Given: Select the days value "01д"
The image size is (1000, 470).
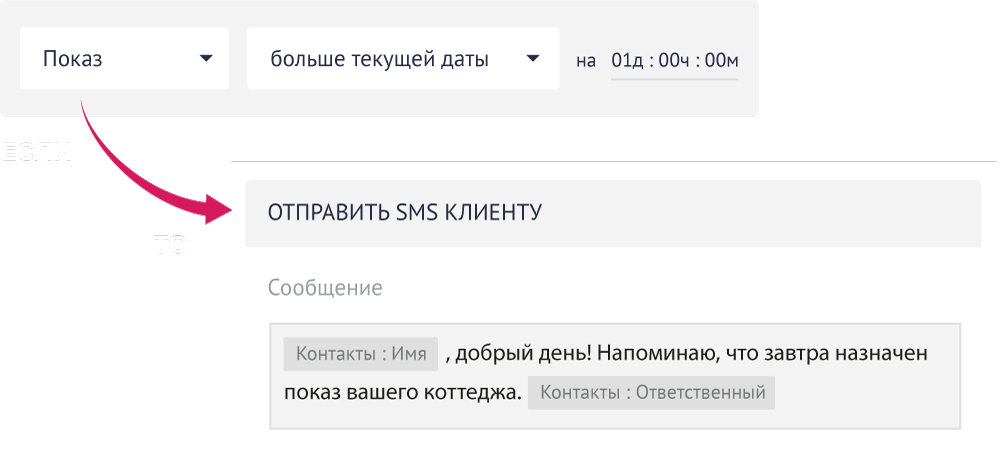Looking at the screenshot, I should tap(627, 60).
